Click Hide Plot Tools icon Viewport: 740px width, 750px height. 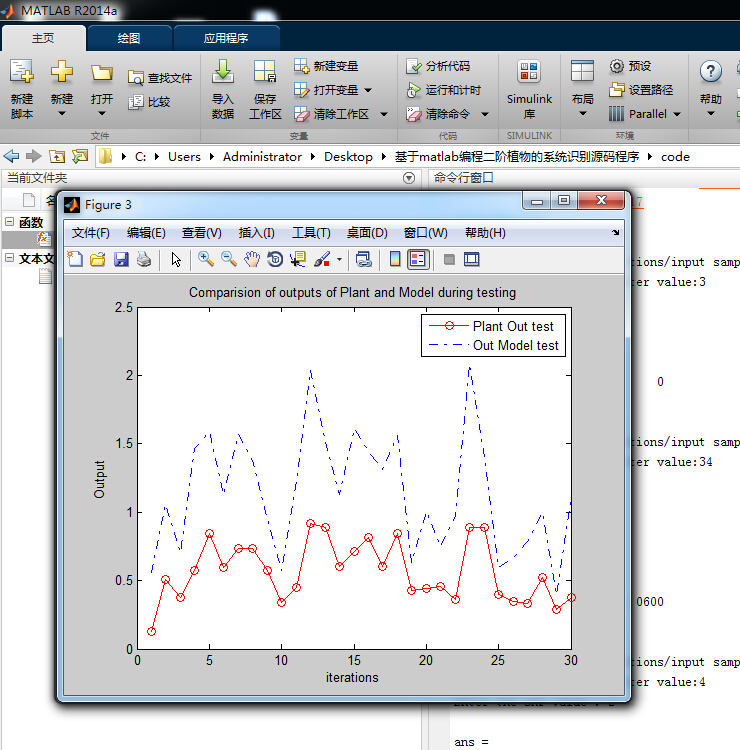pyautogui.click(x=449, y=260)
